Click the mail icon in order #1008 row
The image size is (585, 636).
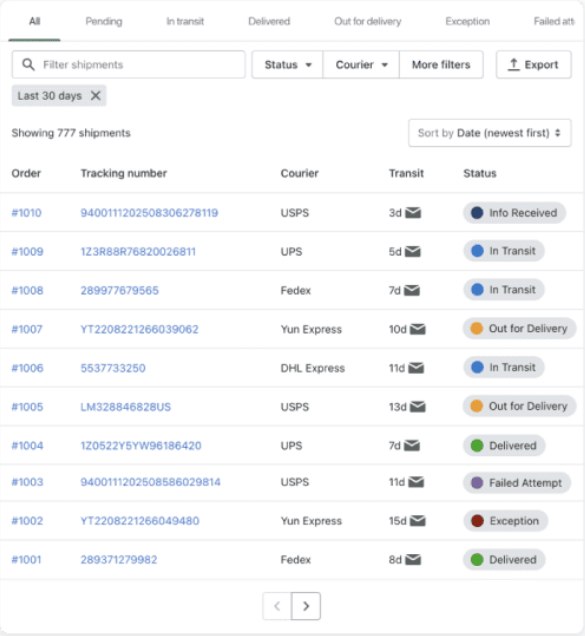(412, 290)
